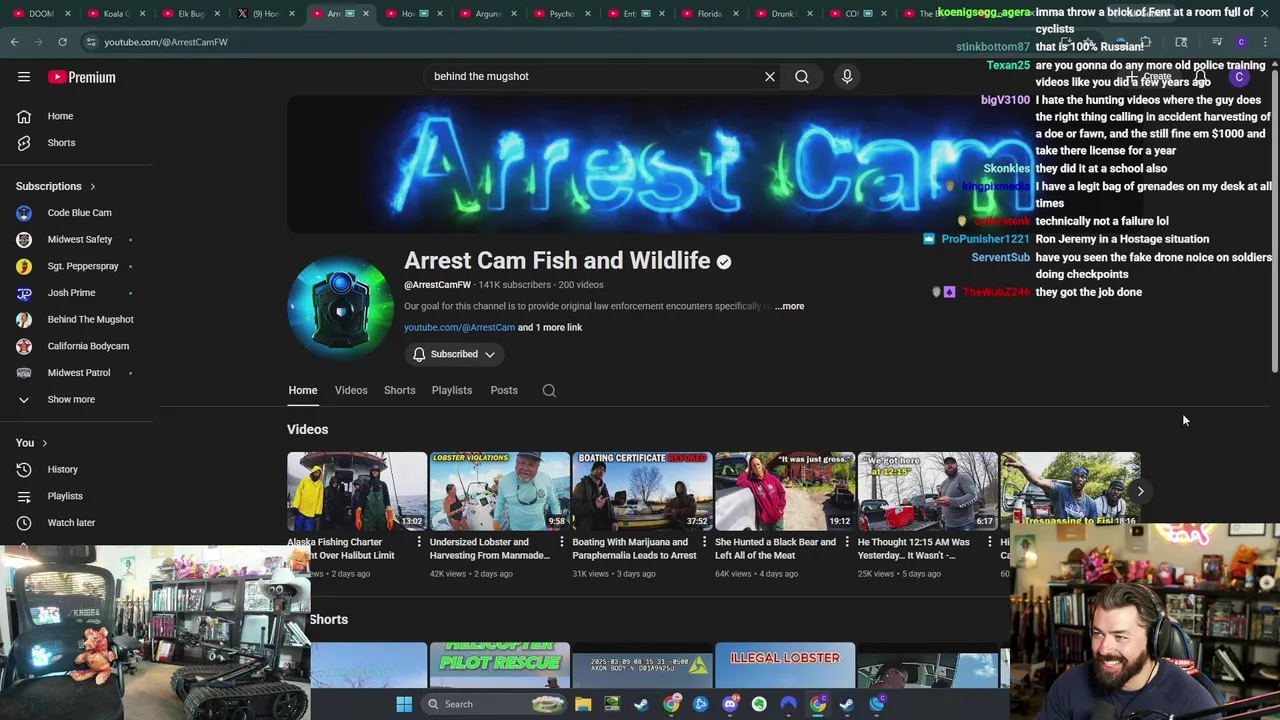Open Discord from the taskbar
Screen dimensions: 1280x720
pos(730,704)
